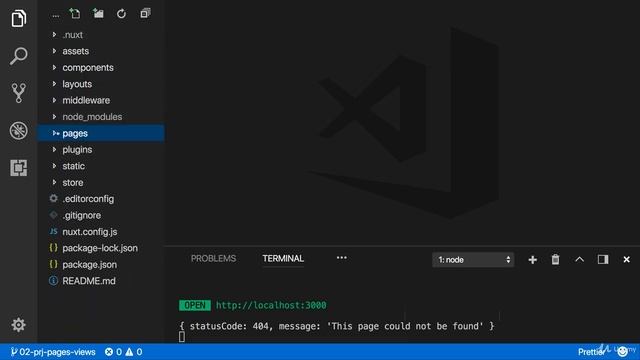Click the .editorconfig gear file icon
Viewport: 640px width, 360px height.
53,198
